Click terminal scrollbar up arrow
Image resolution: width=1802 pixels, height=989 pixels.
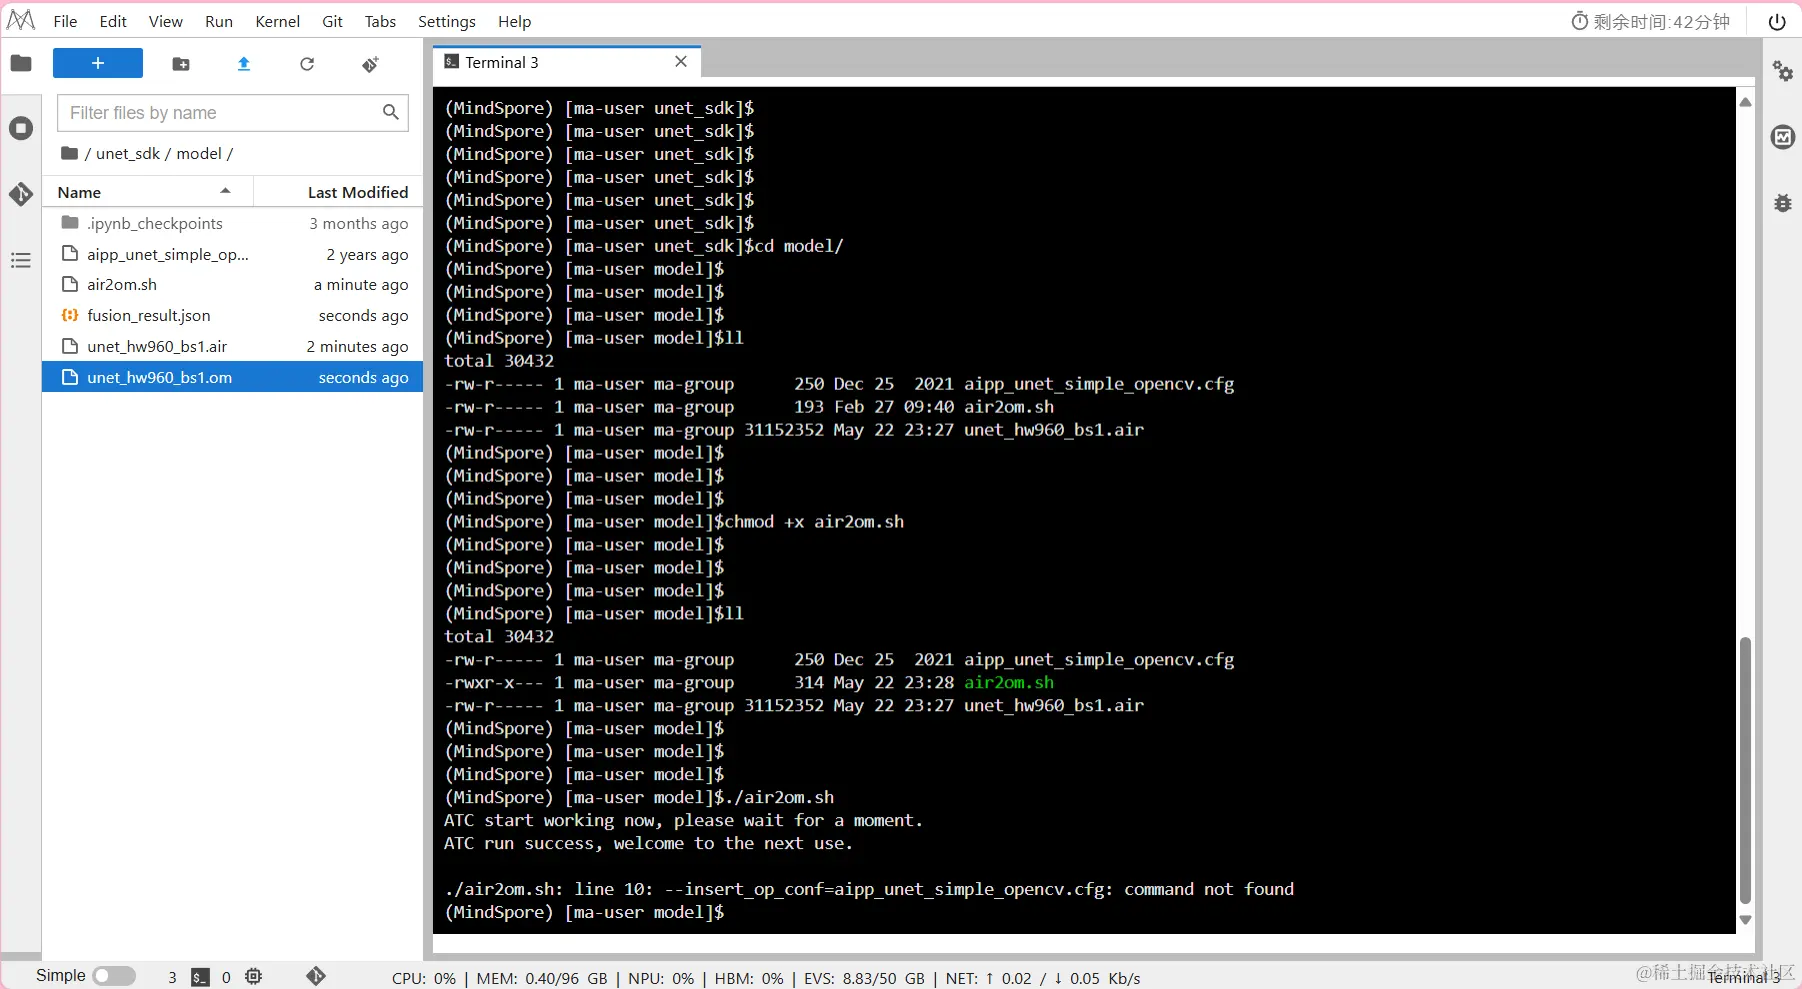(x=1745, y=102)
